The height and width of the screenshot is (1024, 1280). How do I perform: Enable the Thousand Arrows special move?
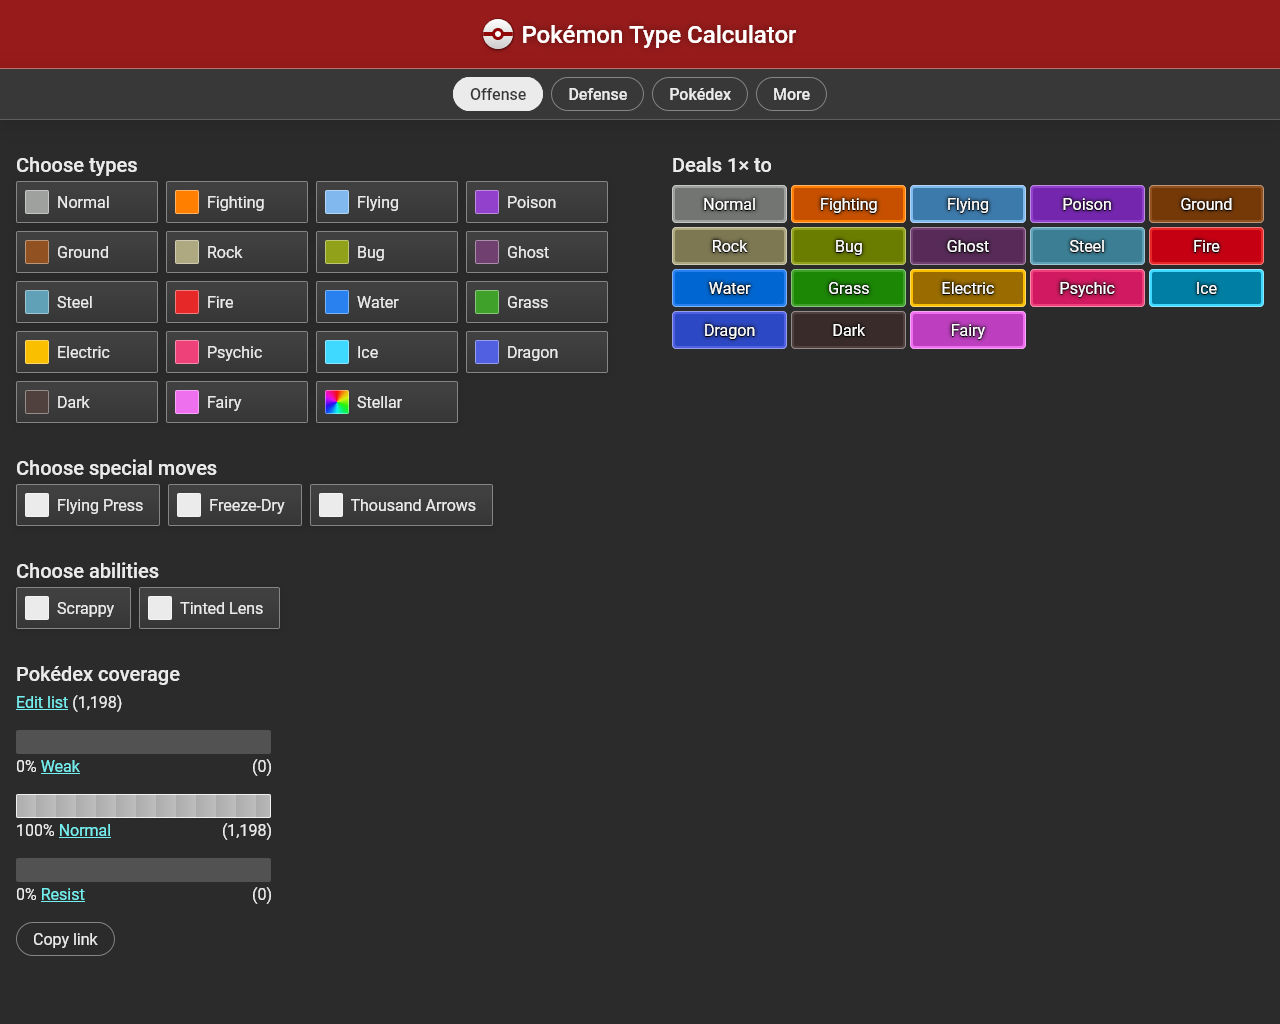click(x=331, y=505)
